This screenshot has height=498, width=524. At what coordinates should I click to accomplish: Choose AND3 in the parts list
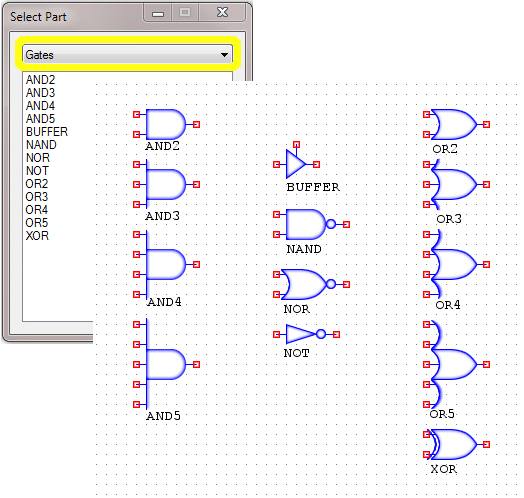(40, 93)
